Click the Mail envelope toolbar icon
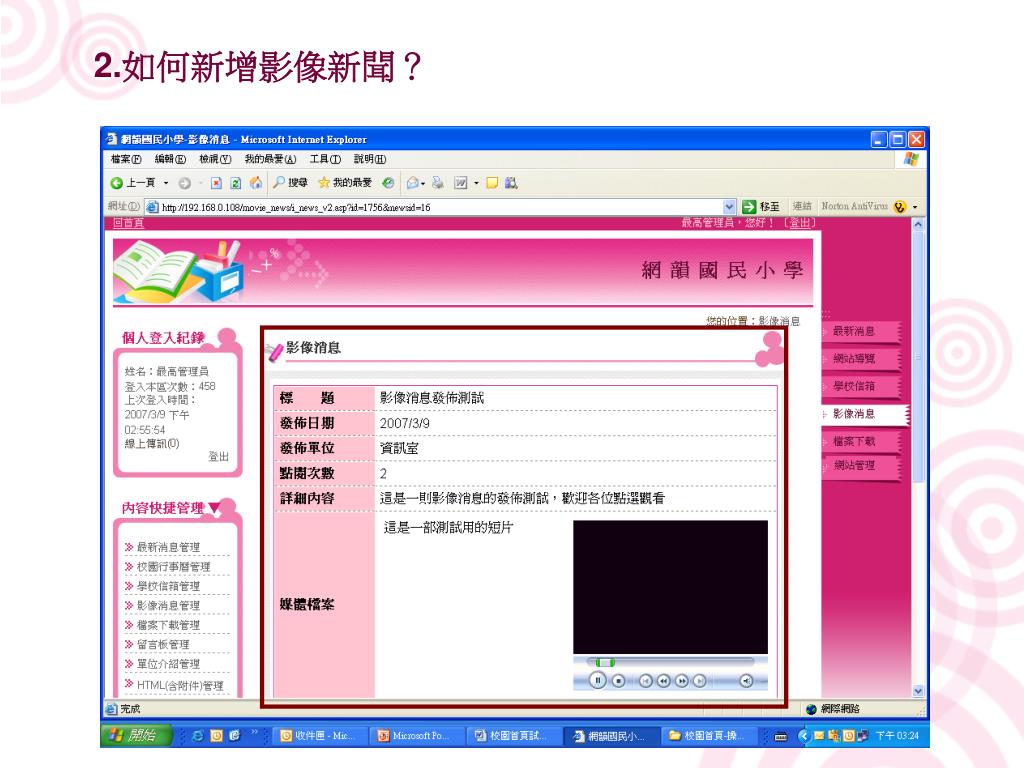This screenshot has width=1024, height=768. pyautogui.click(x=412, y=183)
